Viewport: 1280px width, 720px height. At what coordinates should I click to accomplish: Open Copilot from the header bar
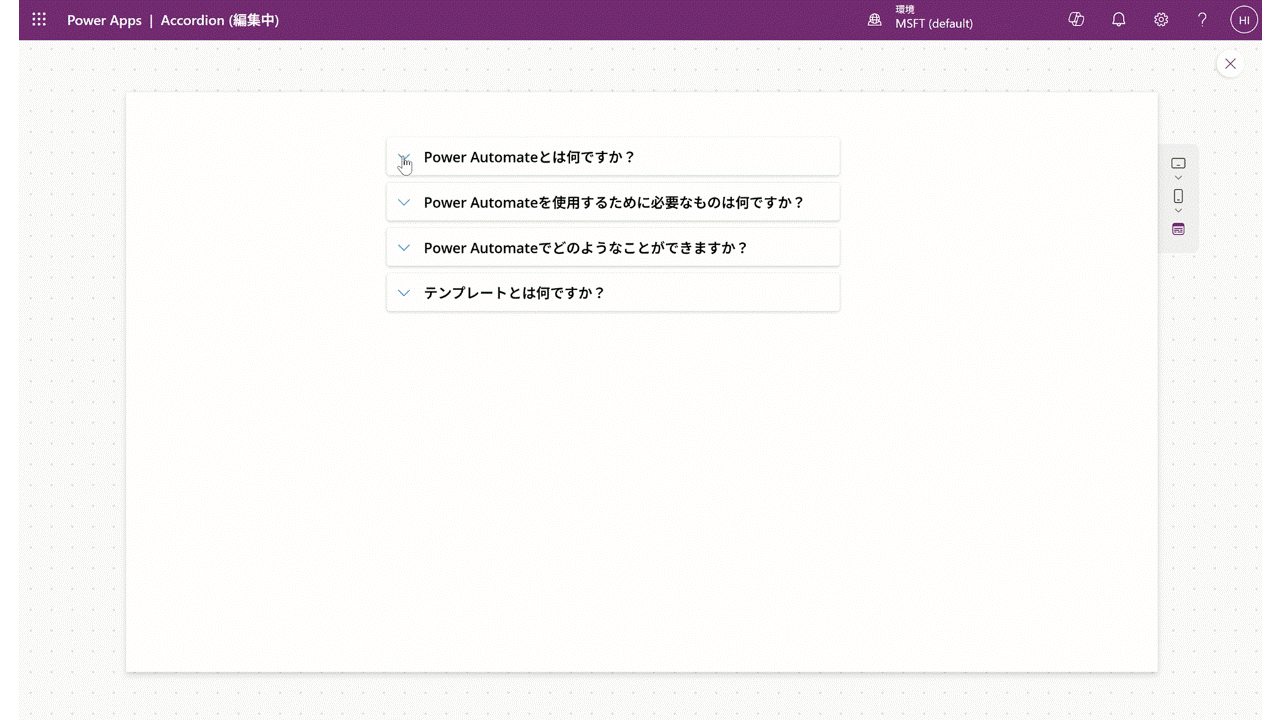click(x=1077, y=20)
